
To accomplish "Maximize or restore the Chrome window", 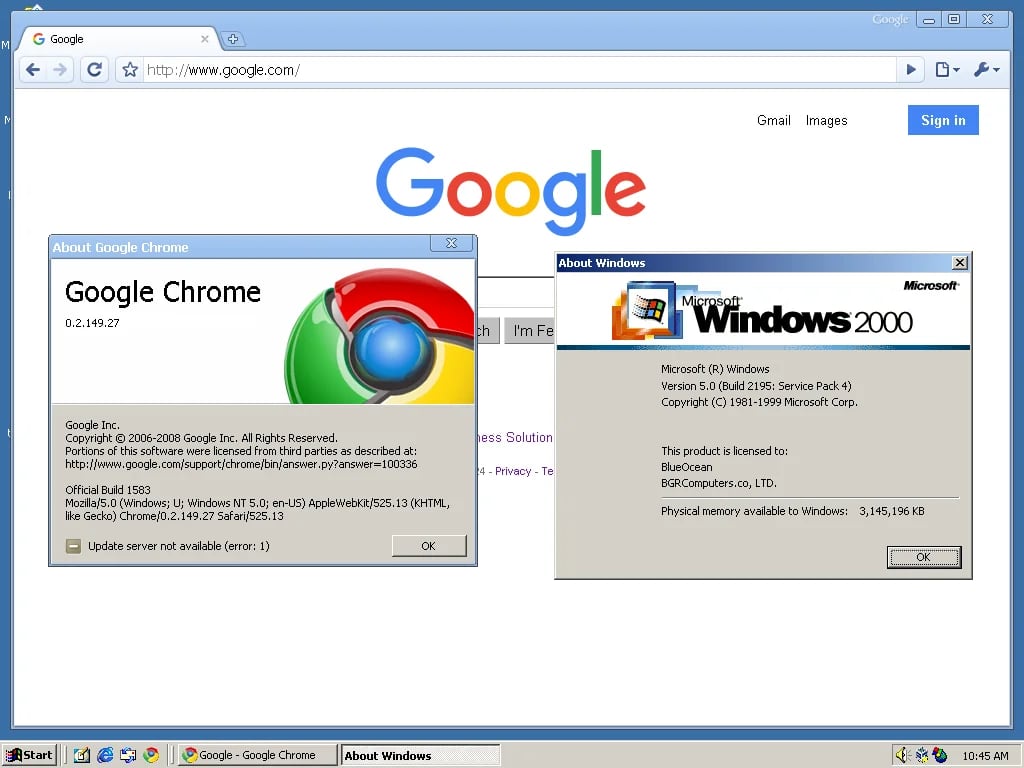I will pyautogui.click(x=954, y=20).
